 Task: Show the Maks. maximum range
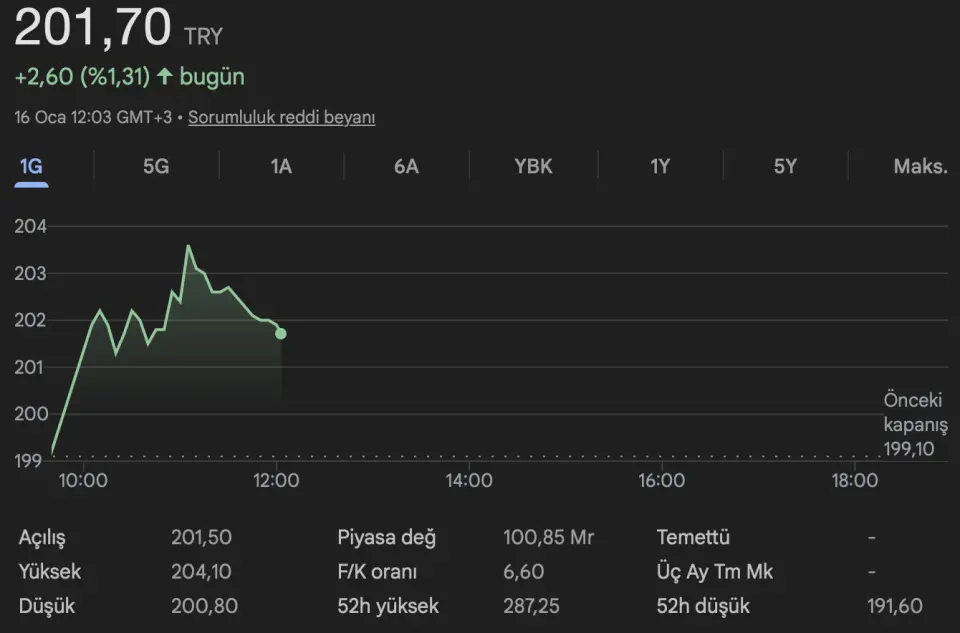pyautogui.click(x=920, y=166)
